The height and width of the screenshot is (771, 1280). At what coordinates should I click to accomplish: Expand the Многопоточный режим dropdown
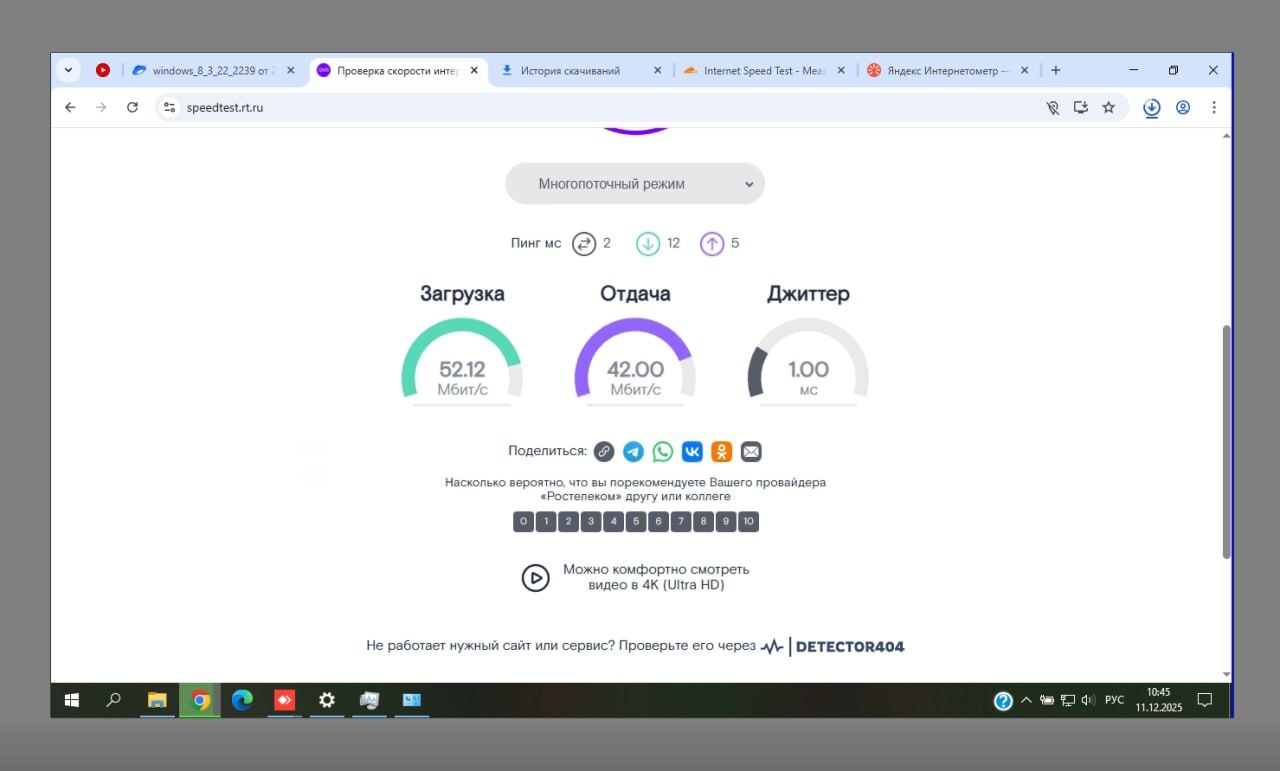635,184
